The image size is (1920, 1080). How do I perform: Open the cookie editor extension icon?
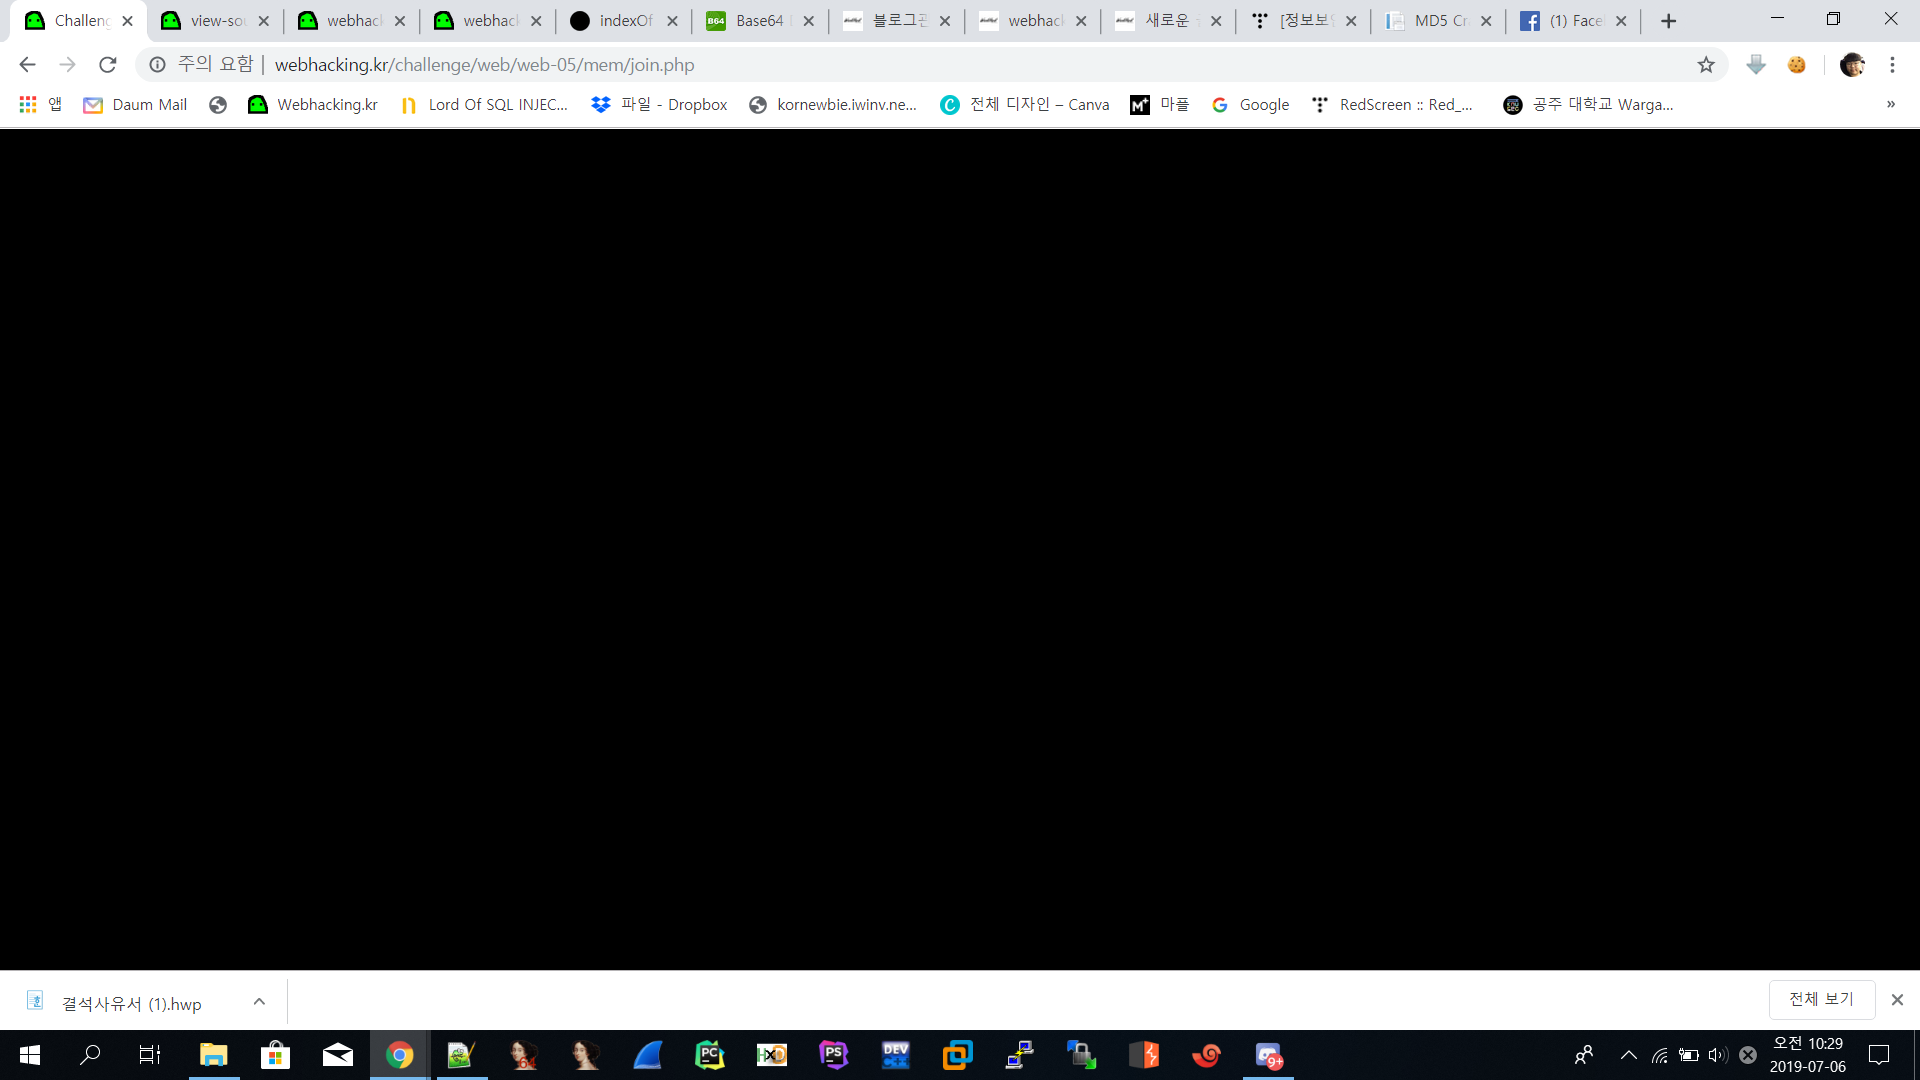pyautogui.click(x=1797, y=65)
